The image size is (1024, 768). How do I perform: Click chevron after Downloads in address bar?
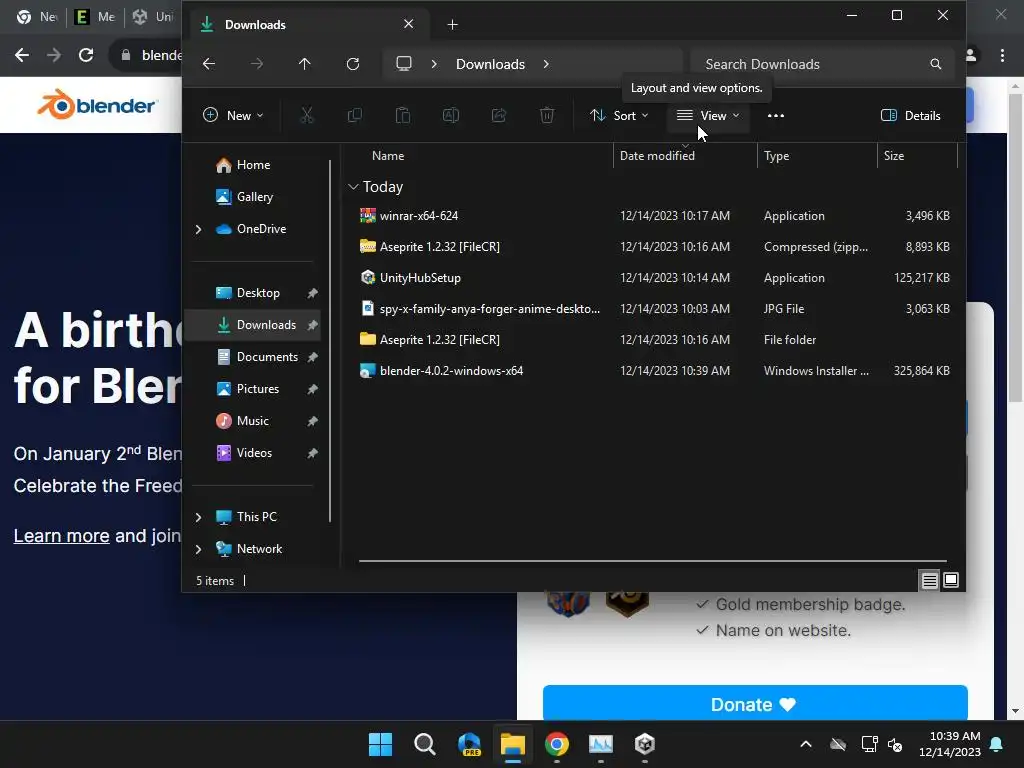546,64
